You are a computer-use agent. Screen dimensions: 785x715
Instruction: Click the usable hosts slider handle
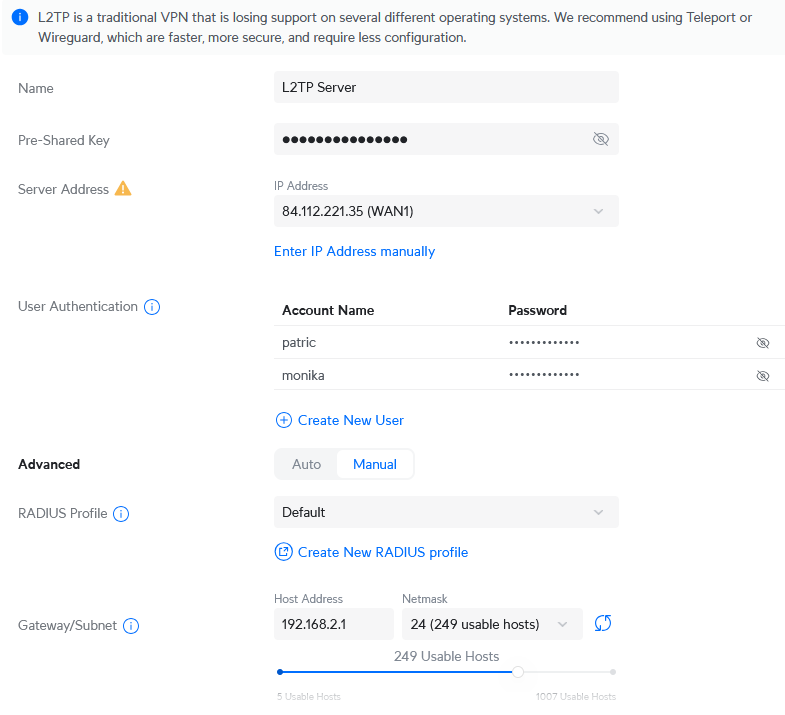click(518, 672)
